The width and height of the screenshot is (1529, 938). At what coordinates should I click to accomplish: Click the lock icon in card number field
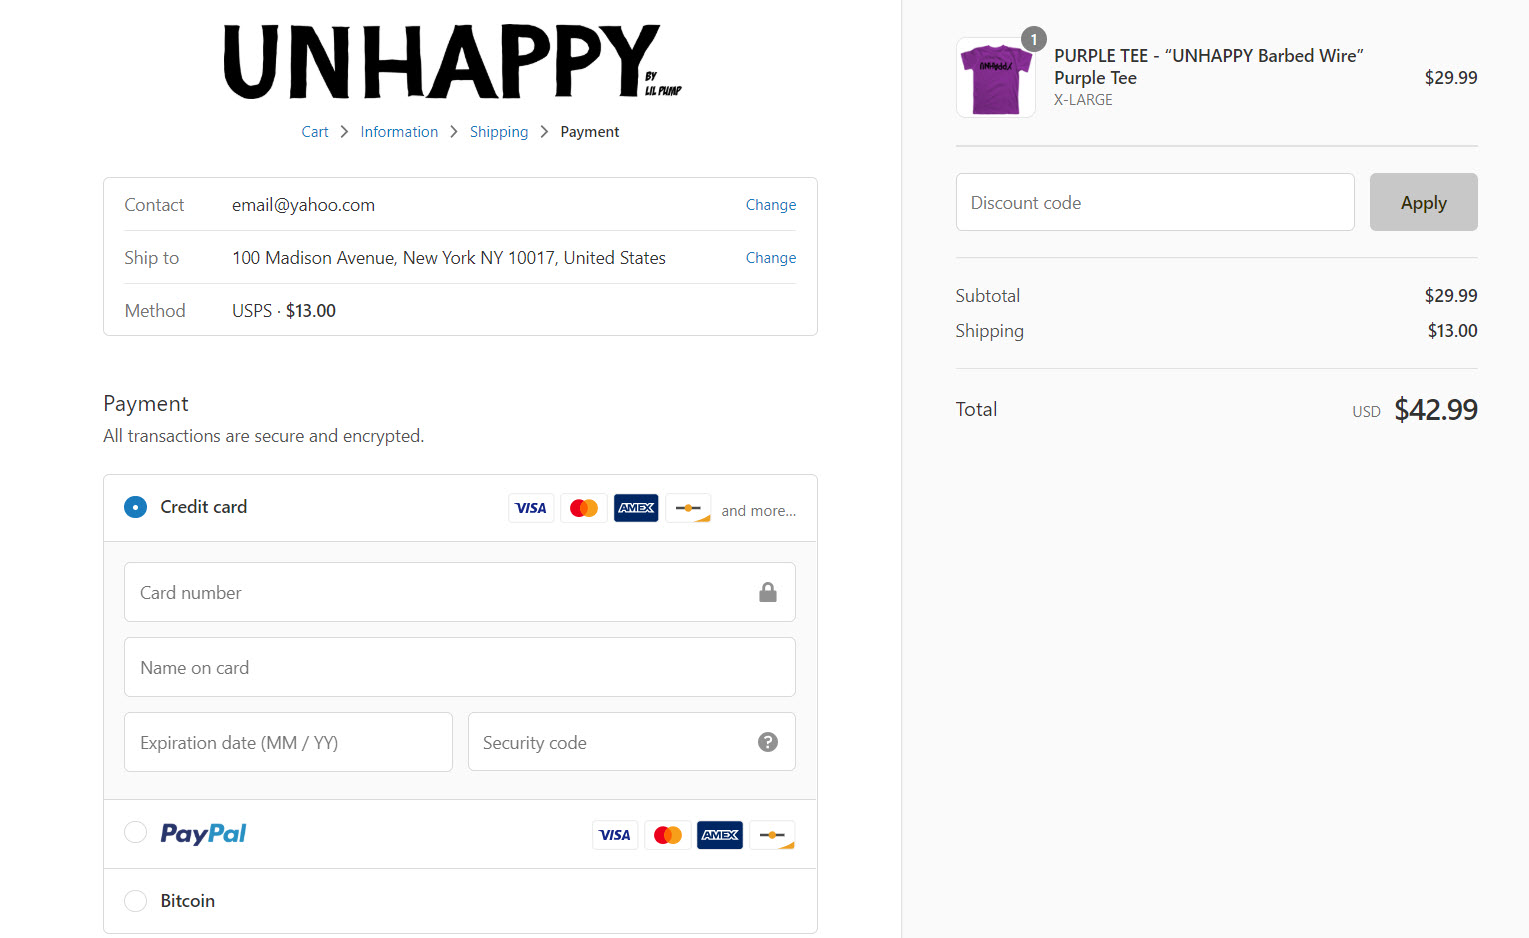(767, 592)
